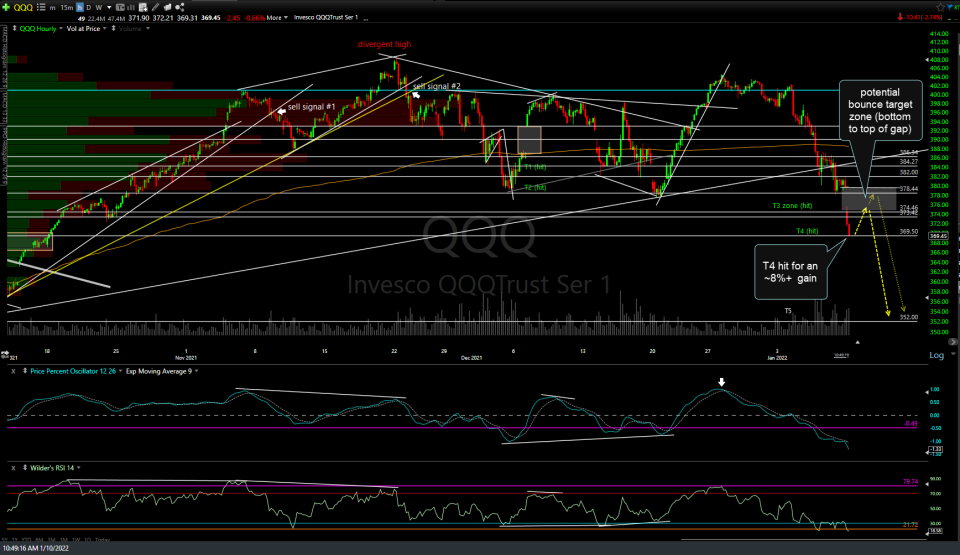The image size is (960, 555).
Task: Click the small triangle below the volume bars
Action: pos(857,342)
